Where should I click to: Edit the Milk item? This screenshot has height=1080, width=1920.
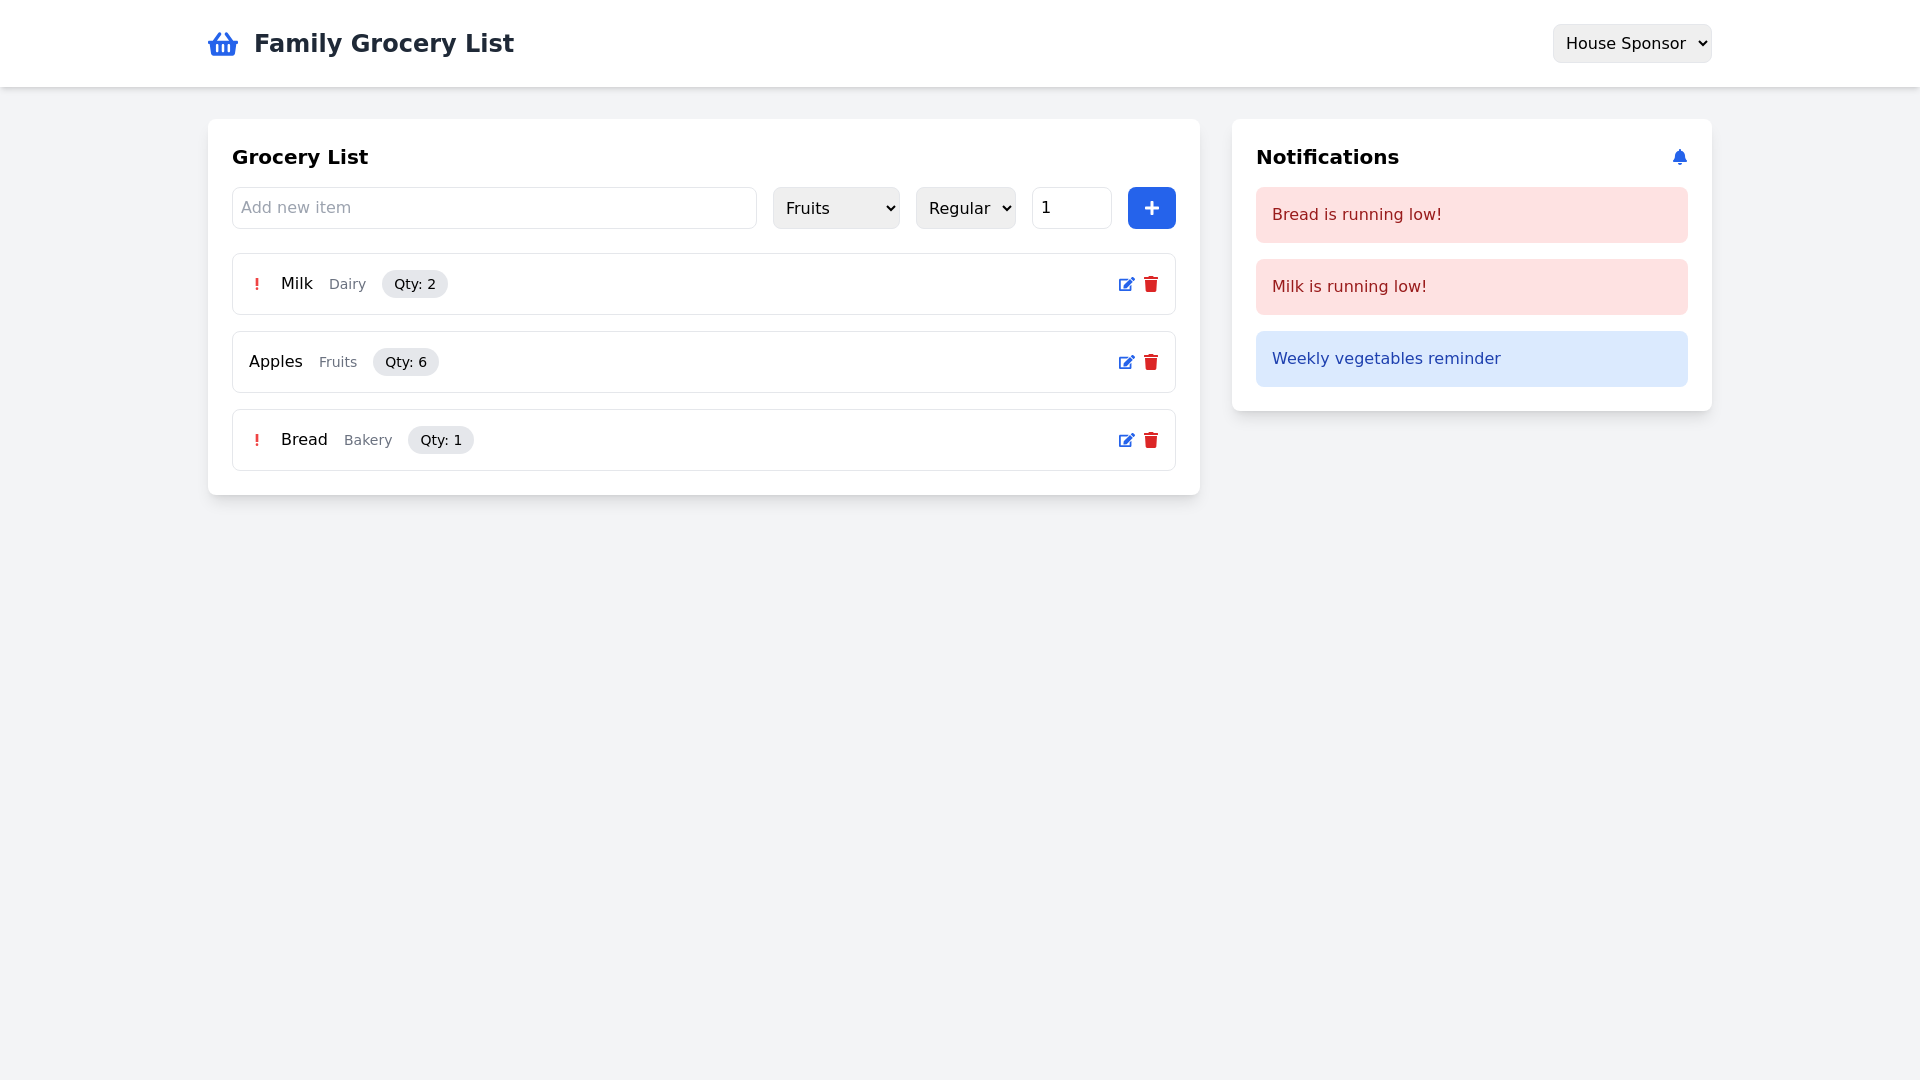1126,285
